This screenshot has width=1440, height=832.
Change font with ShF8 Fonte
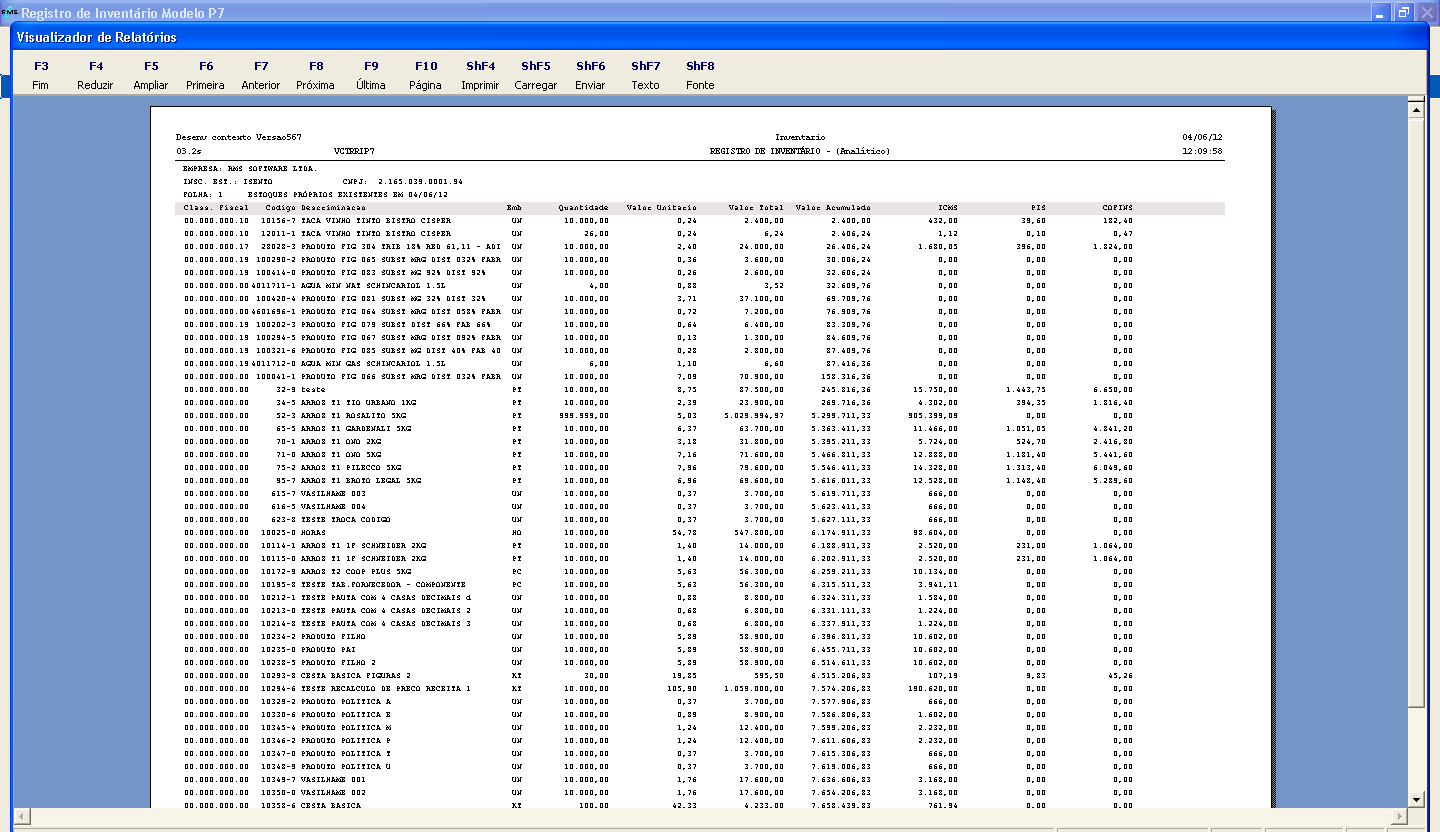[700, 75]
